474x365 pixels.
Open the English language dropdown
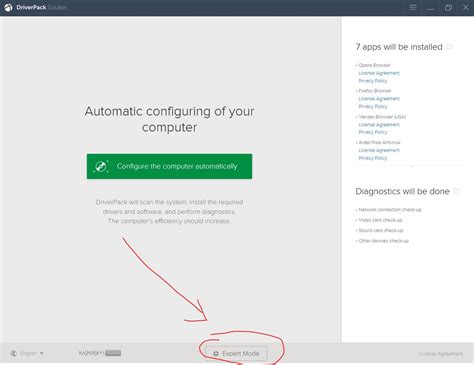tap(28, 353)
